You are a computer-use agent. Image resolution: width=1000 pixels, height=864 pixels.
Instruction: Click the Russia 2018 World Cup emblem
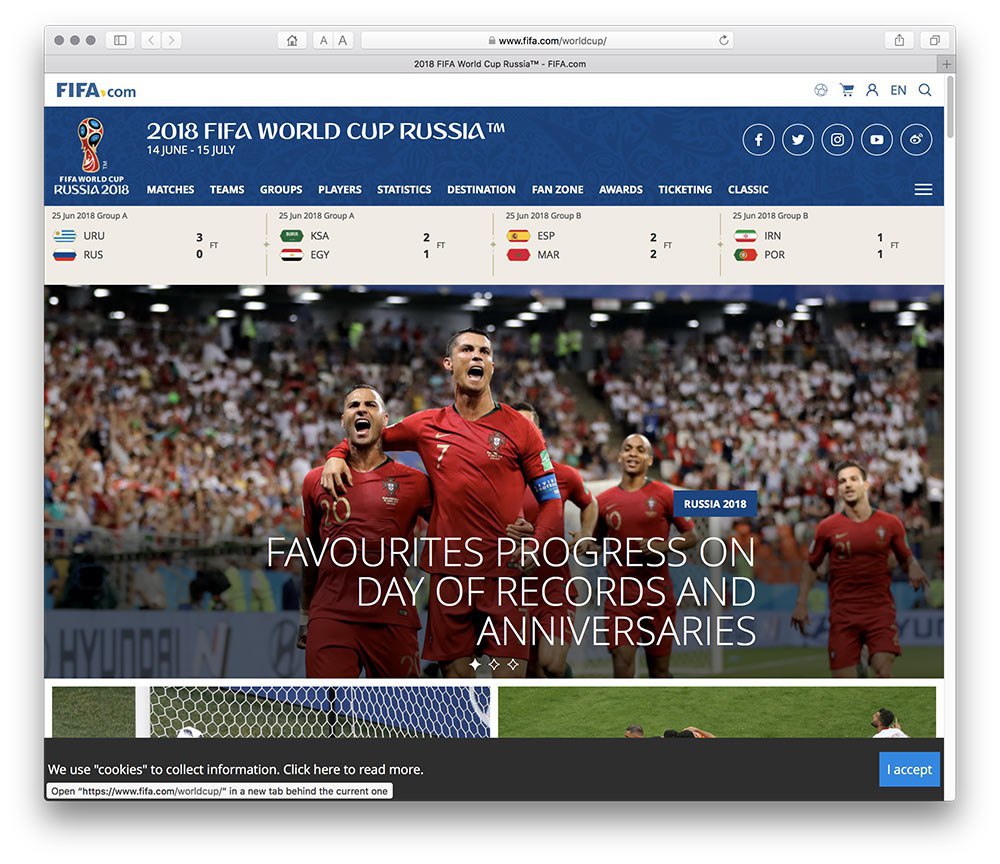pyautogui.click(x=91, y=156)
